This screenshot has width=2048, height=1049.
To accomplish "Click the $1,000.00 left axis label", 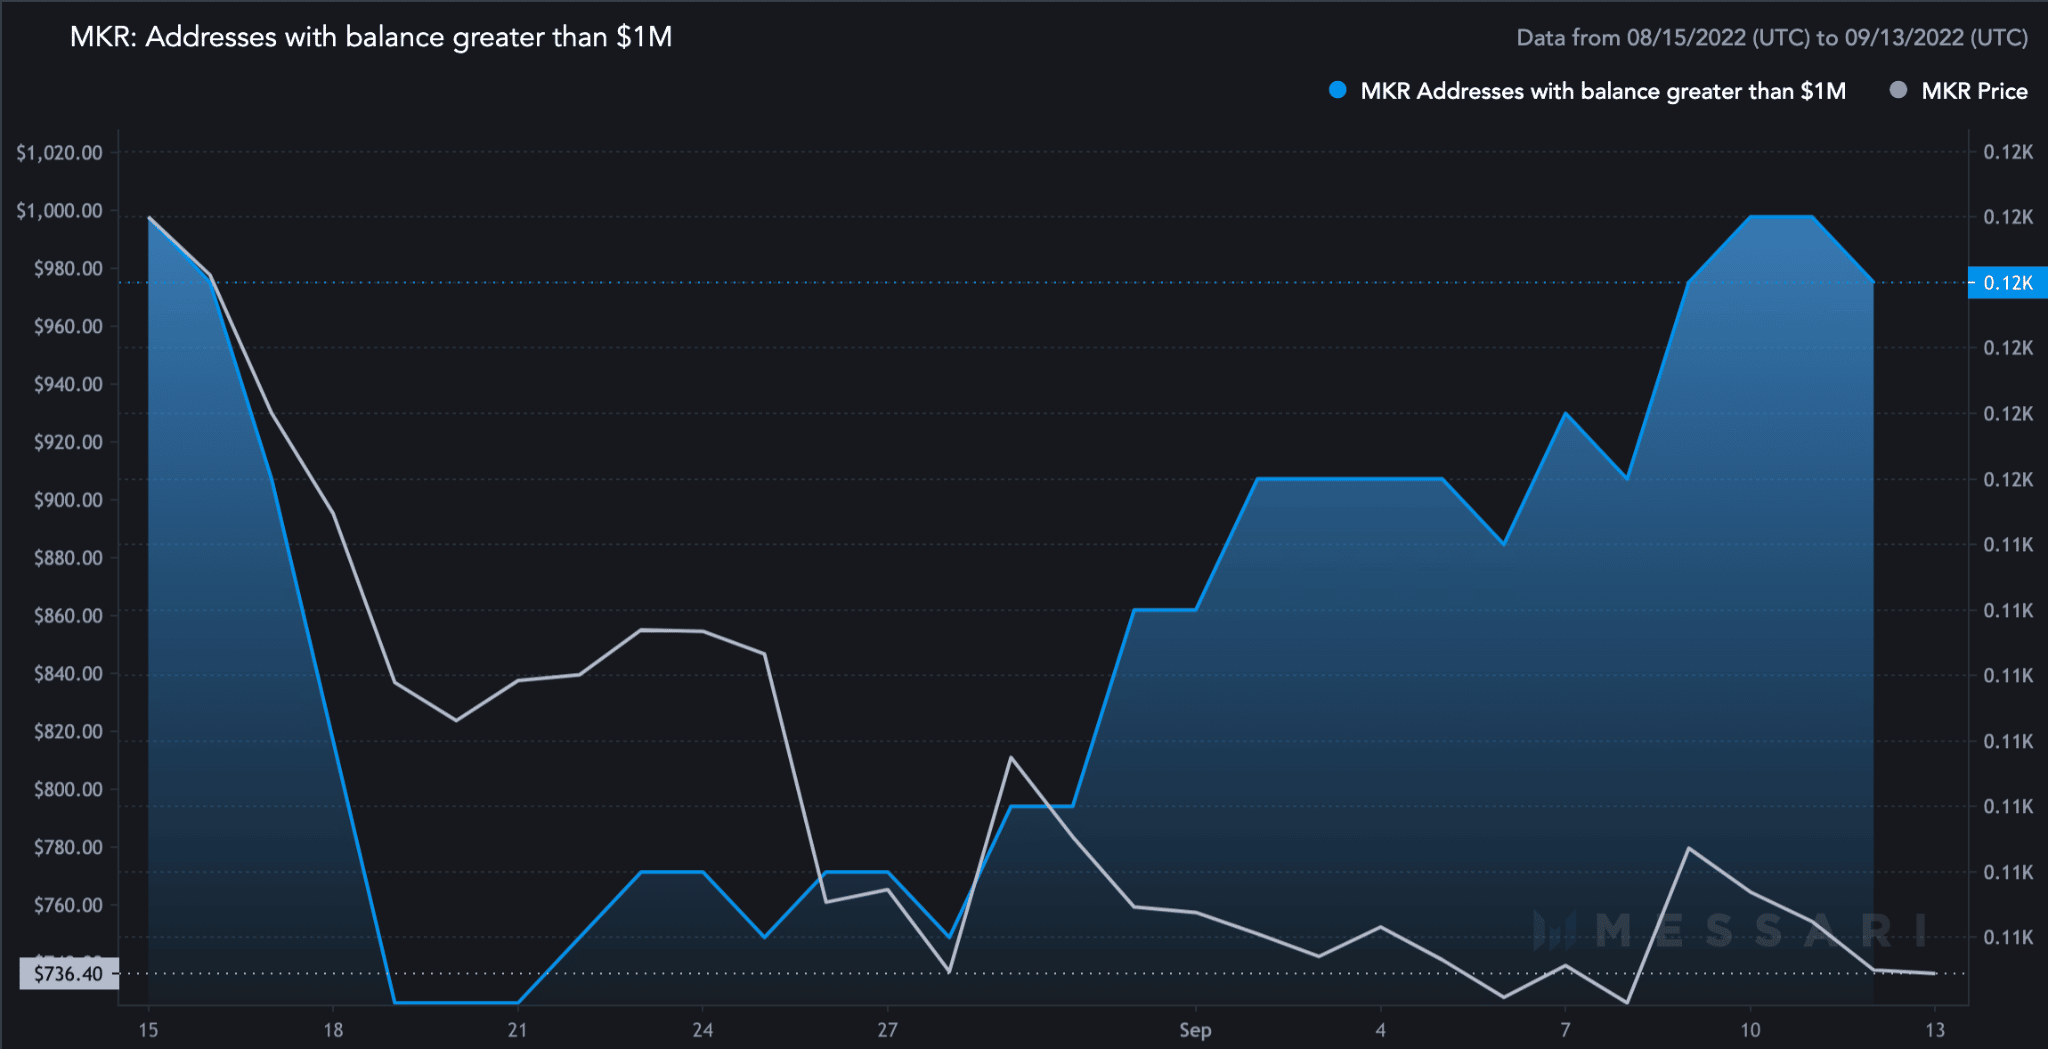I will pos(59,211).
